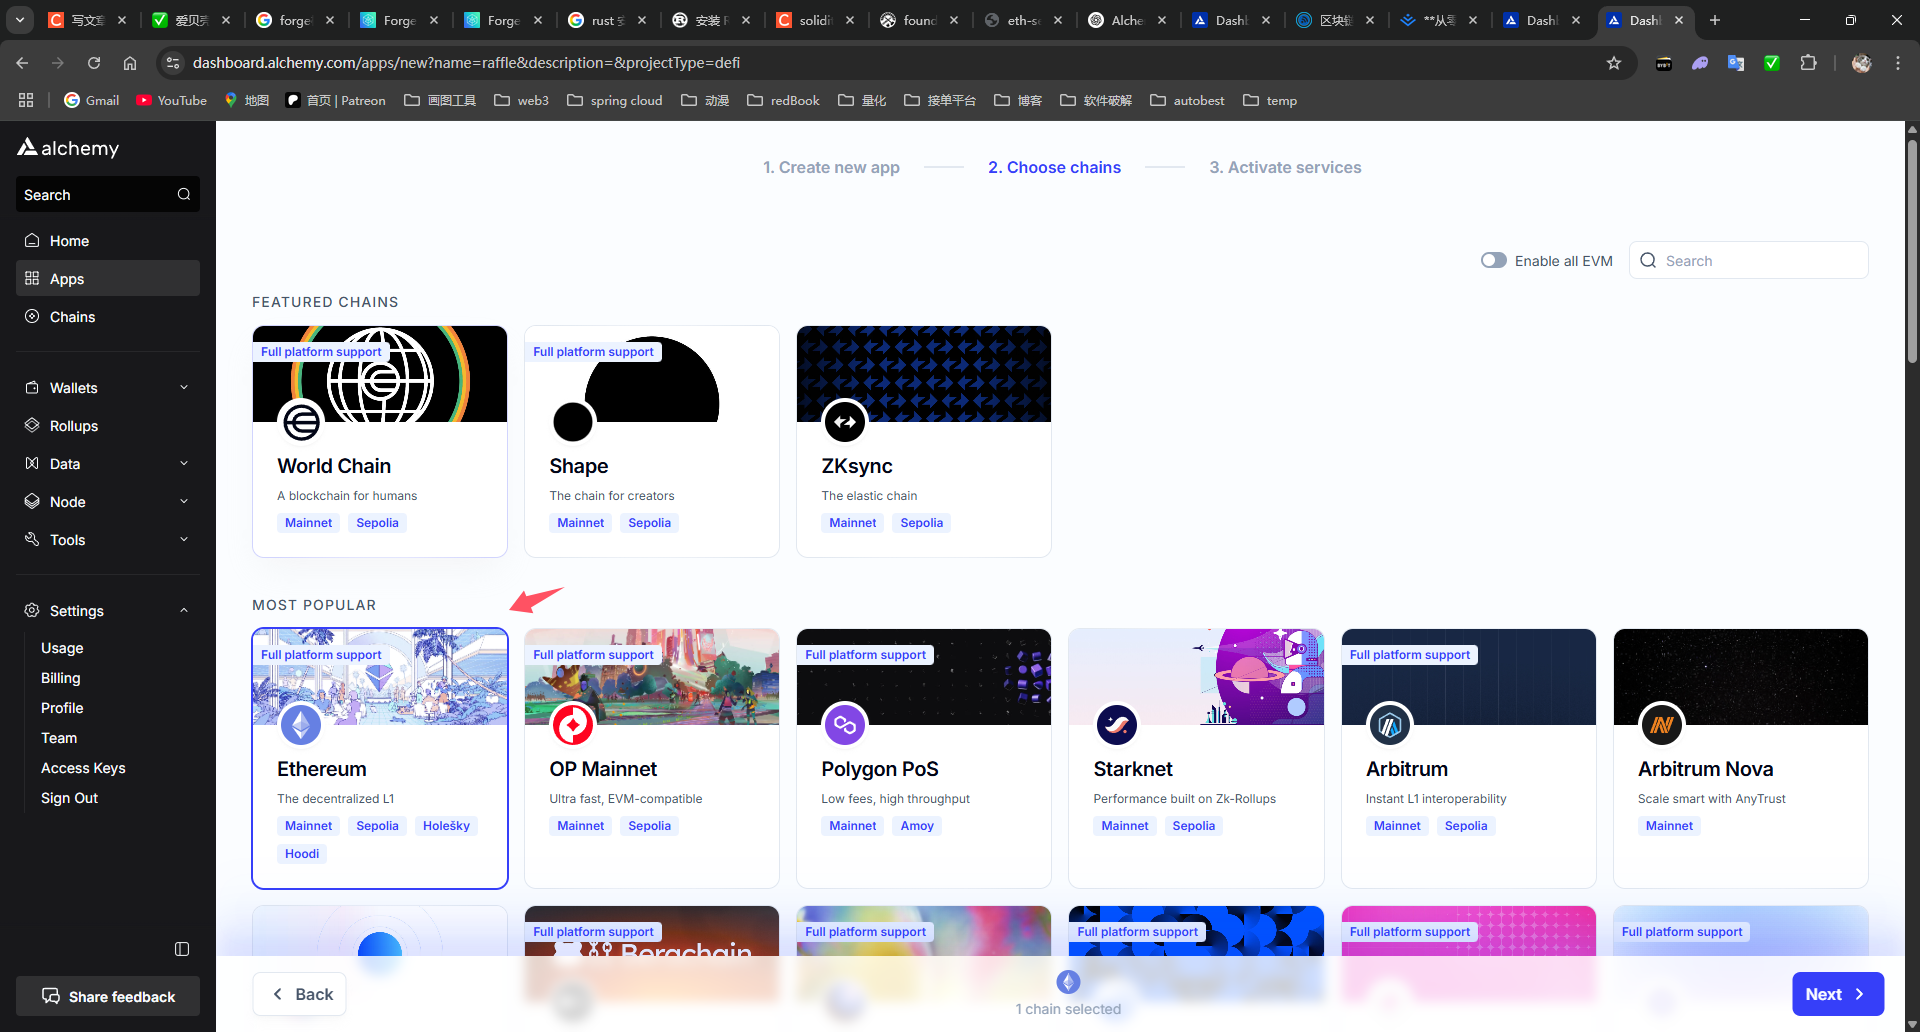Click the Next button
This screenshot has width=1920, height=1032.
pyautogui.click(x=1838, y=994)
